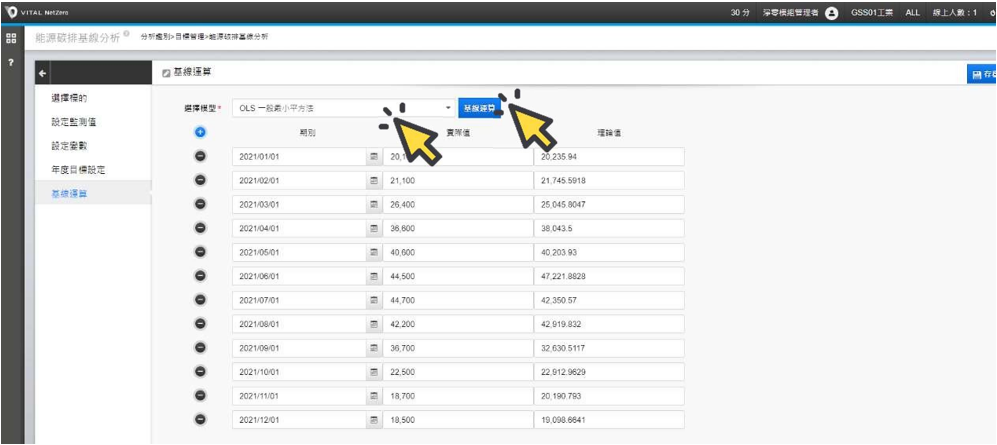The height and width of the screenshot is (445, 997).
Task: Open calendar picker for 2021/12/01 date
Action: coord(374,420)
